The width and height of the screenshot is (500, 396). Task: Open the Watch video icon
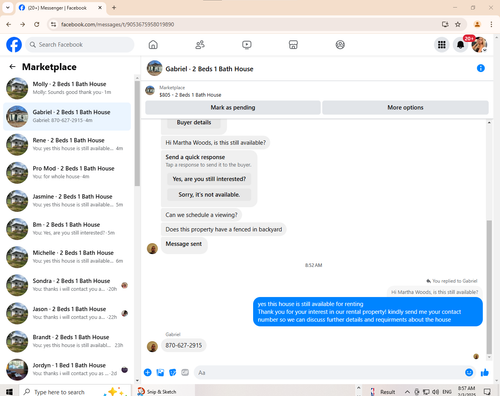point(247,45)
